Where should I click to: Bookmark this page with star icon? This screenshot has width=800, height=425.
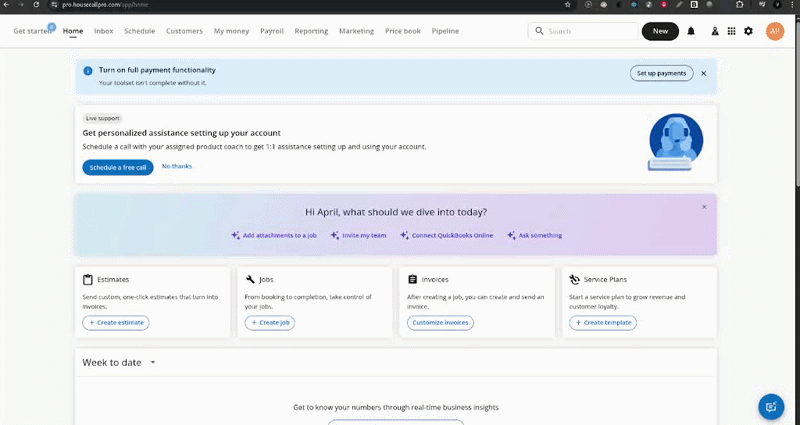567,5
